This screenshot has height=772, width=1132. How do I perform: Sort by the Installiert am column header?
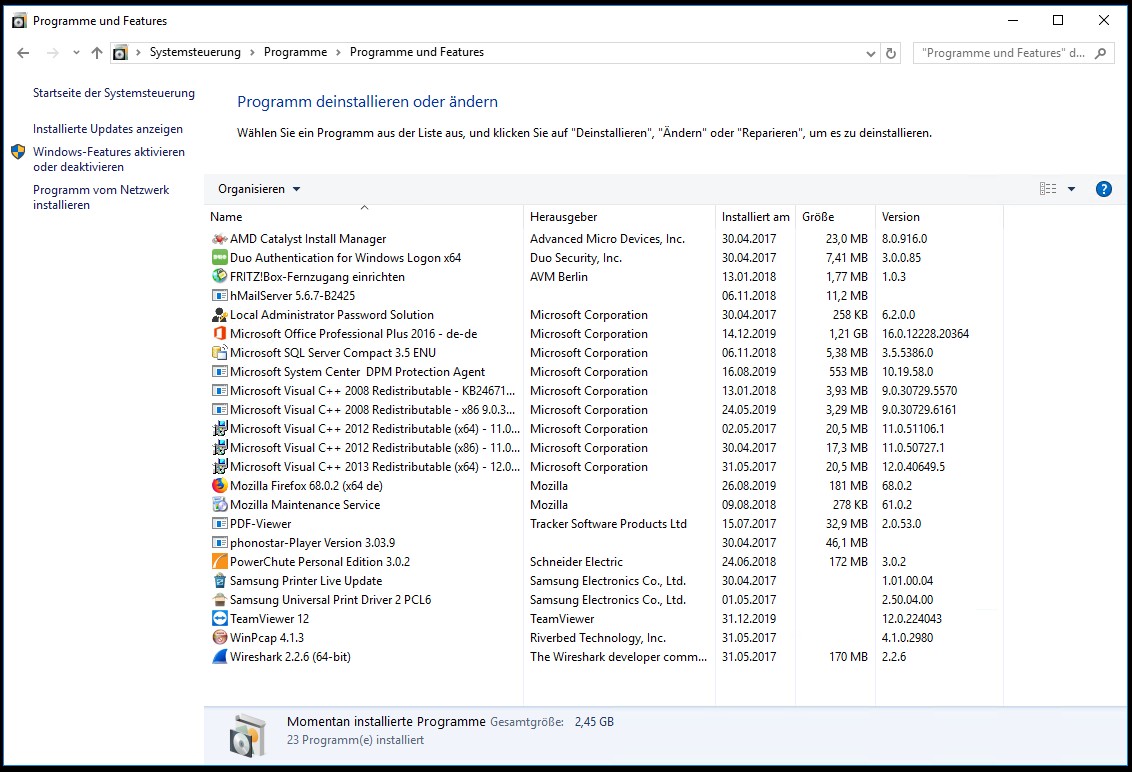[755, 217]
